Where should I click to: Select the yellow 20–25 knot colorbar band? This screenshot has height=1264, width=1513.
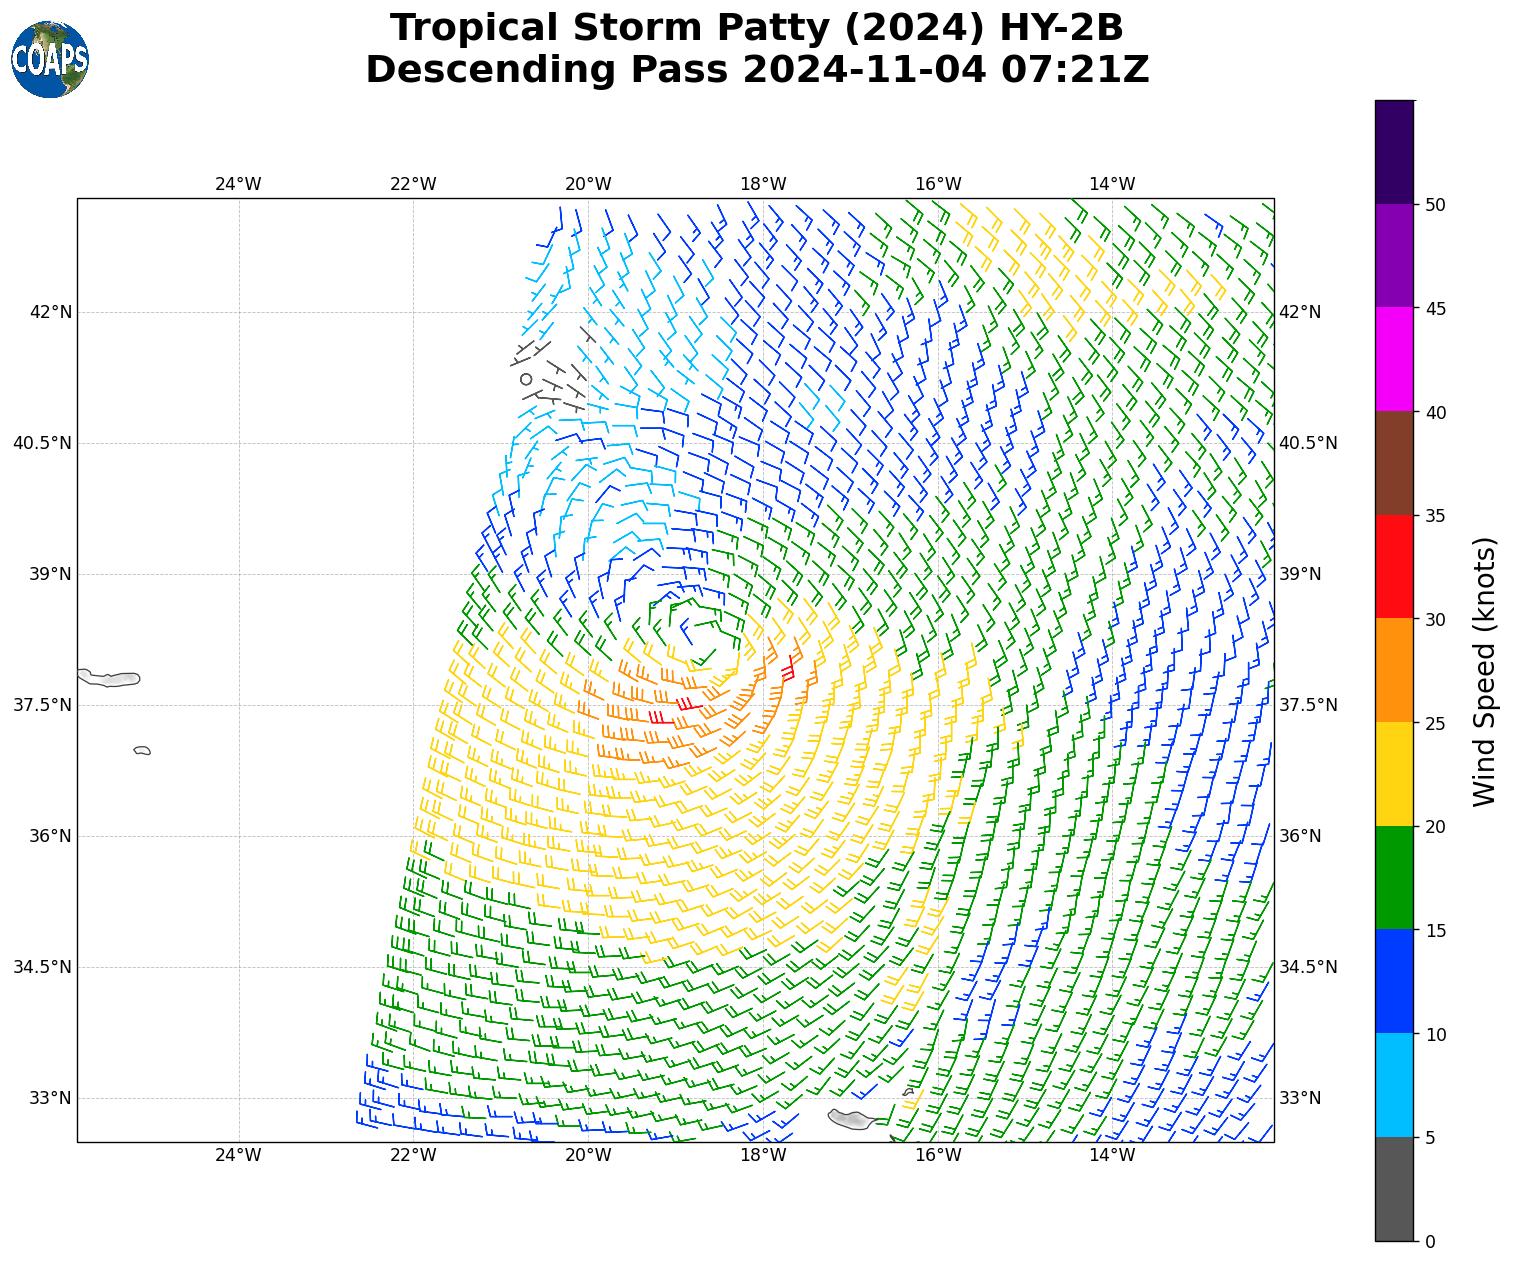(1394, 774)
